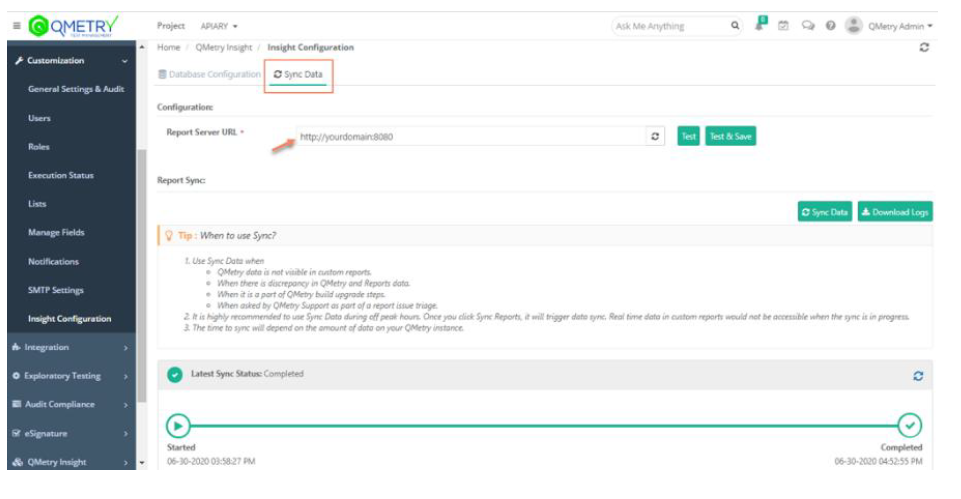The image size is (961, 499).
Task: Open the calendar schedule icon
Action: pos(783,26)
